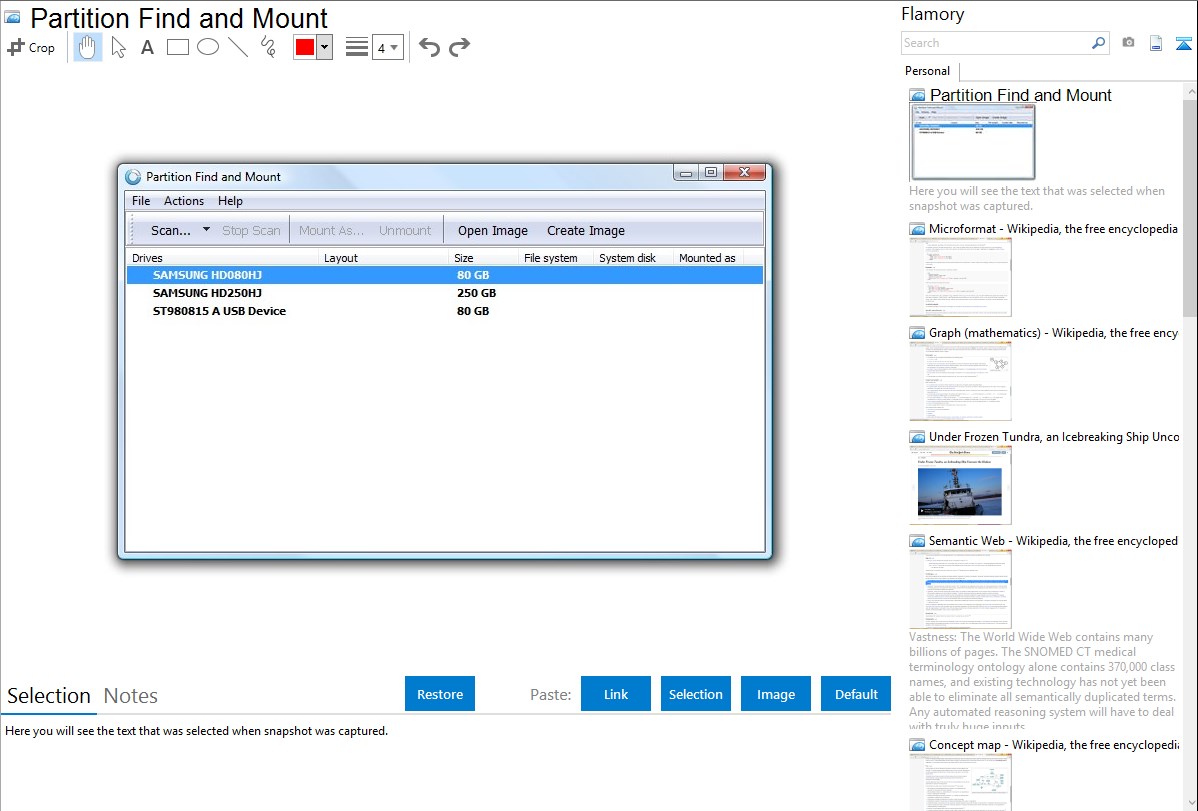The image size is (1198, 811).
Task: Click the Mounted as column header
Action: coord(708,258)
